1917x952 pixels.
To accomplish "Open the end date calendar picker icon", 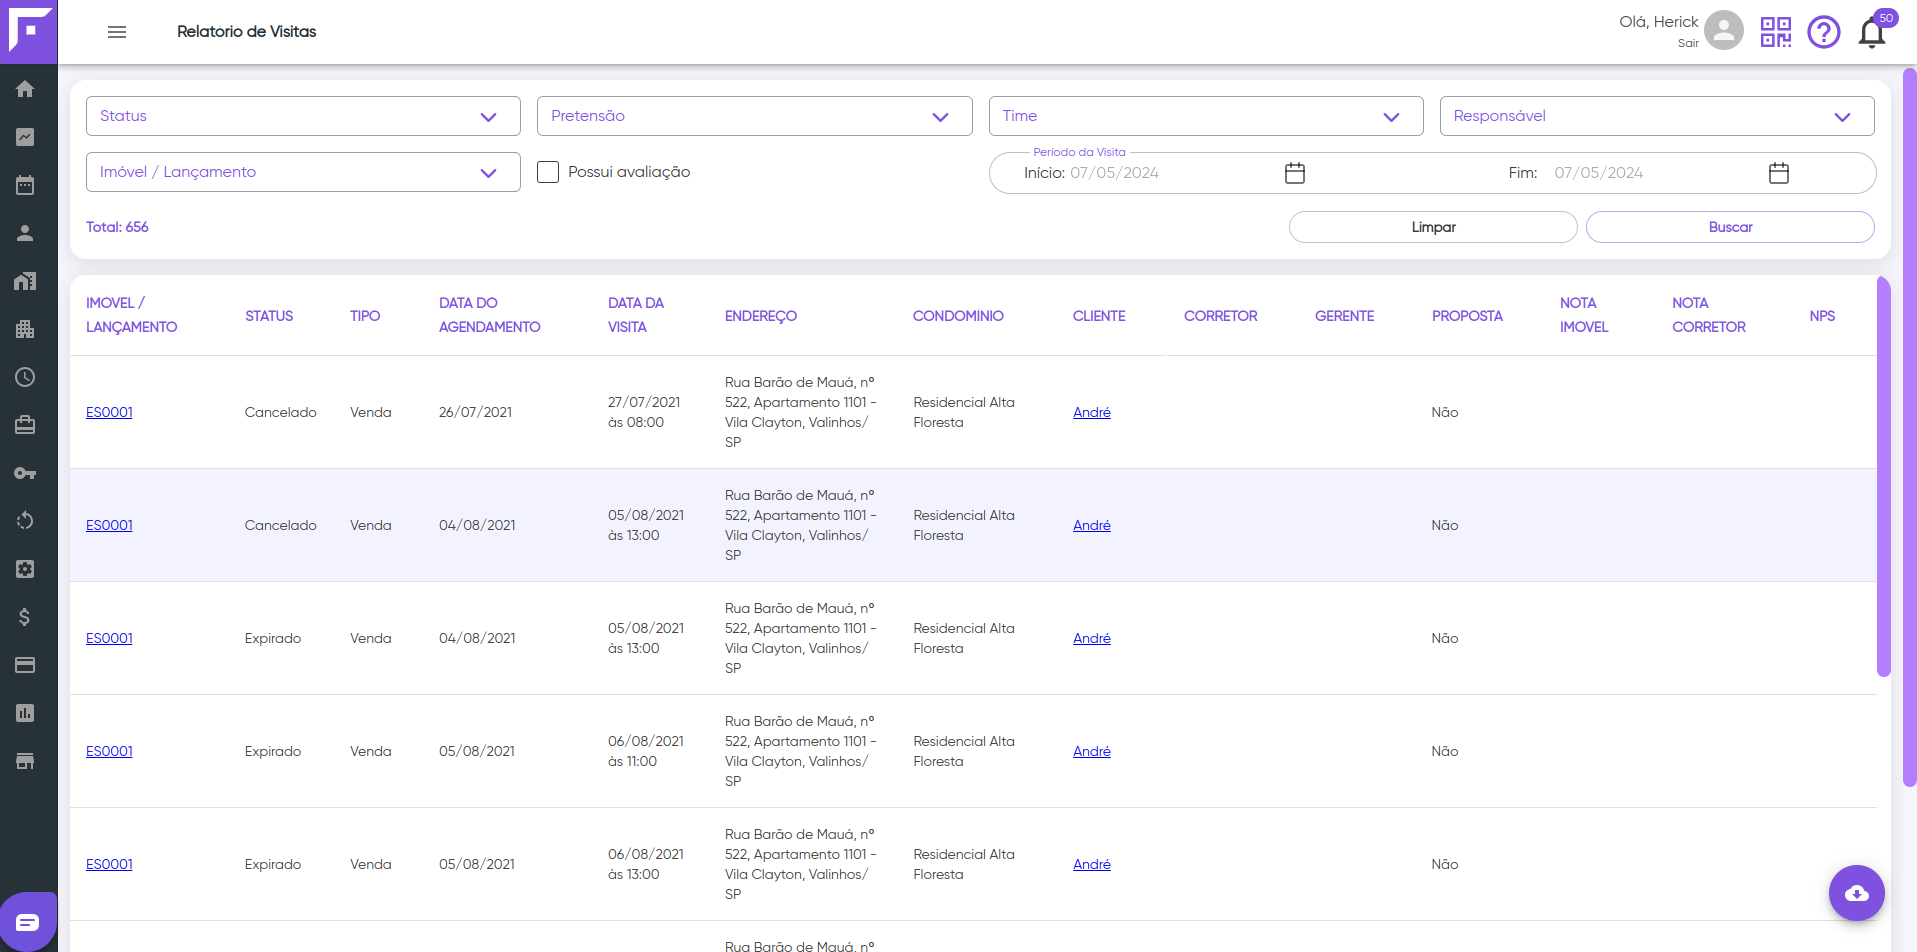I will click(x=1779, y=173).
